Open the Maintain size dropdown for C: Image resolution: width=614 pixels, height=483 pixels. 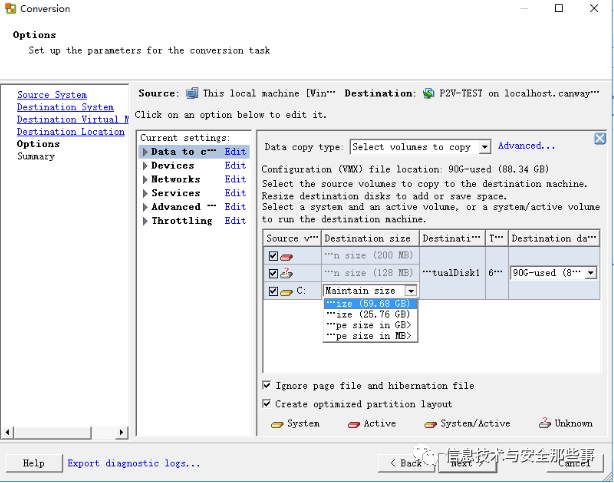coord(410,291)
